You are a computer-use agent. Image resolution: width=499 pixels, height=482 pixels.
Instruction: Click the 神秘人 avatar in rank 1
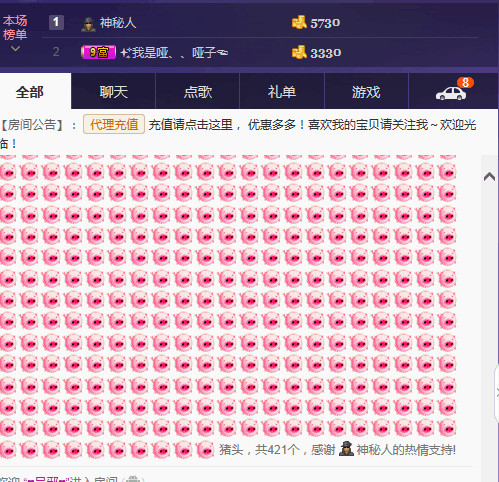point(88,24)
